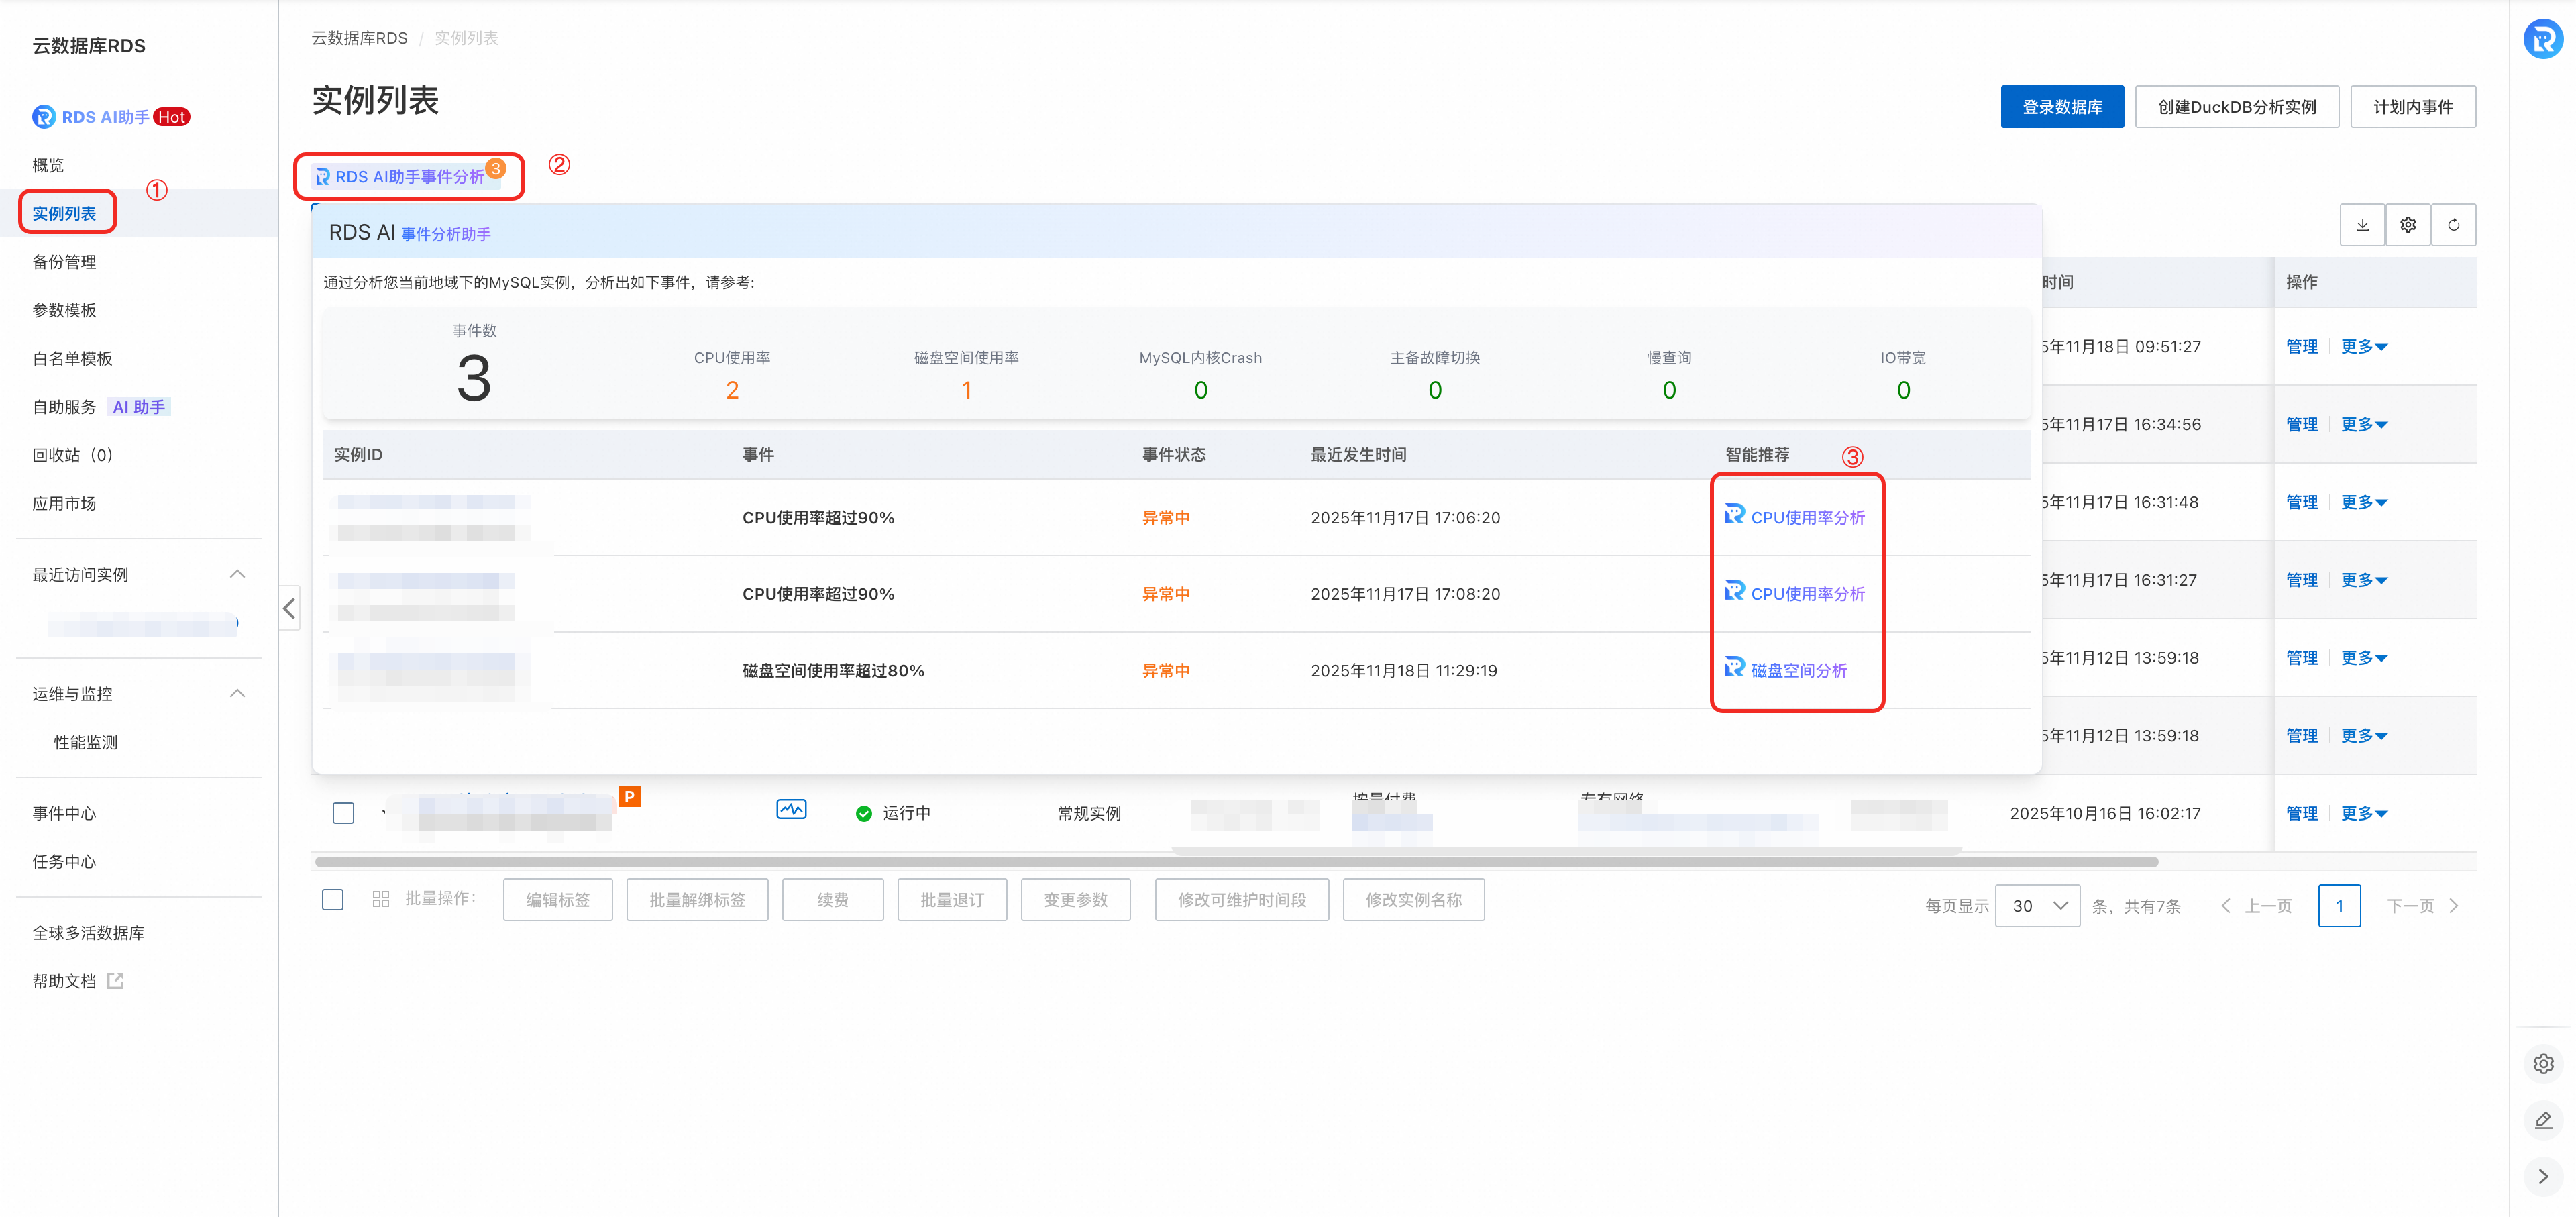Screen dimensions: 2576x1217
Task: Toggle the select-all checkbox near 批量操作
Action: 333,899
